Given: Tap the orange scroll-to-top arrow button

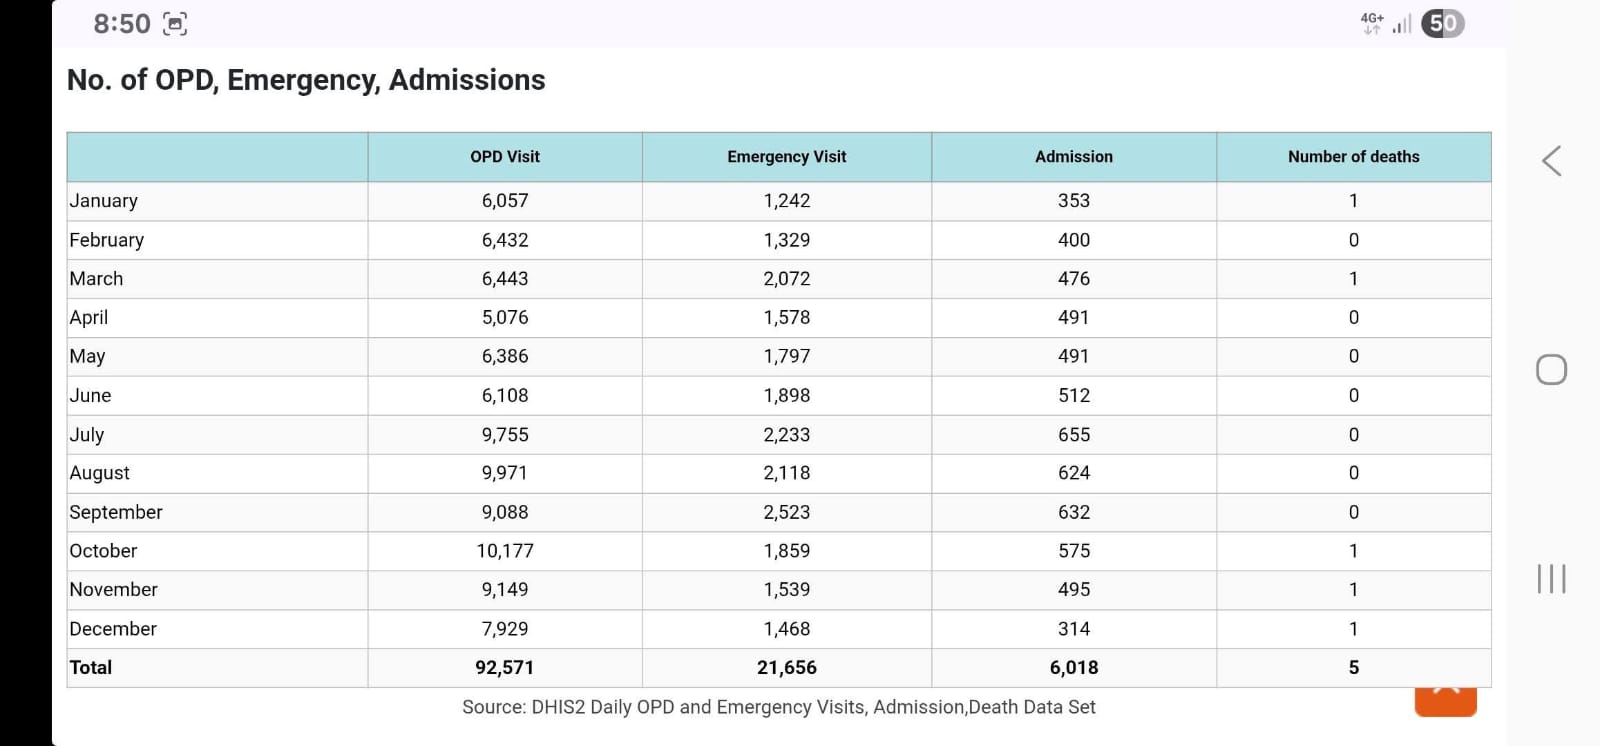Looking at the screenshot, I should point(1446,702).
